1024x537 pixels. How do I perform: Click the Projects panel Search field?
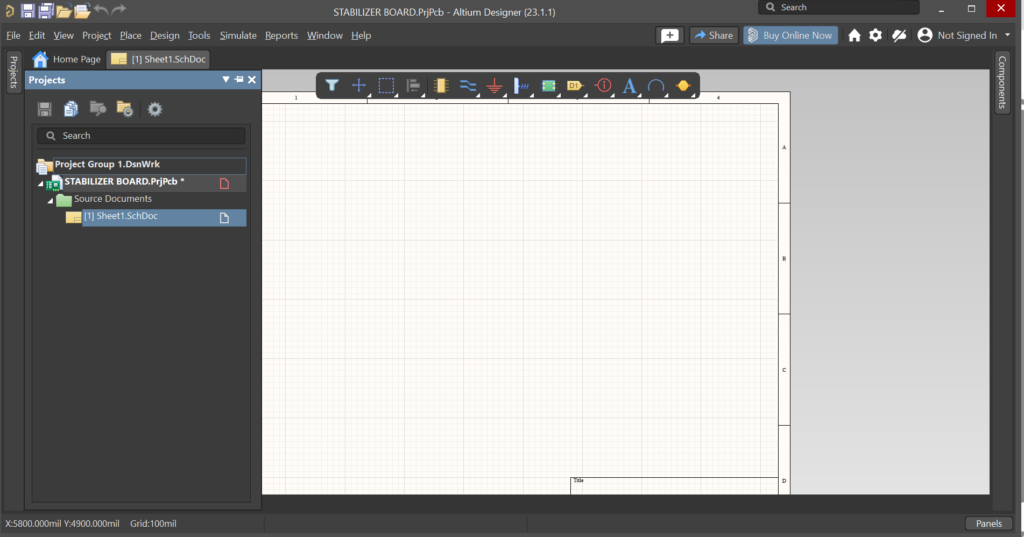coord(141,136)
